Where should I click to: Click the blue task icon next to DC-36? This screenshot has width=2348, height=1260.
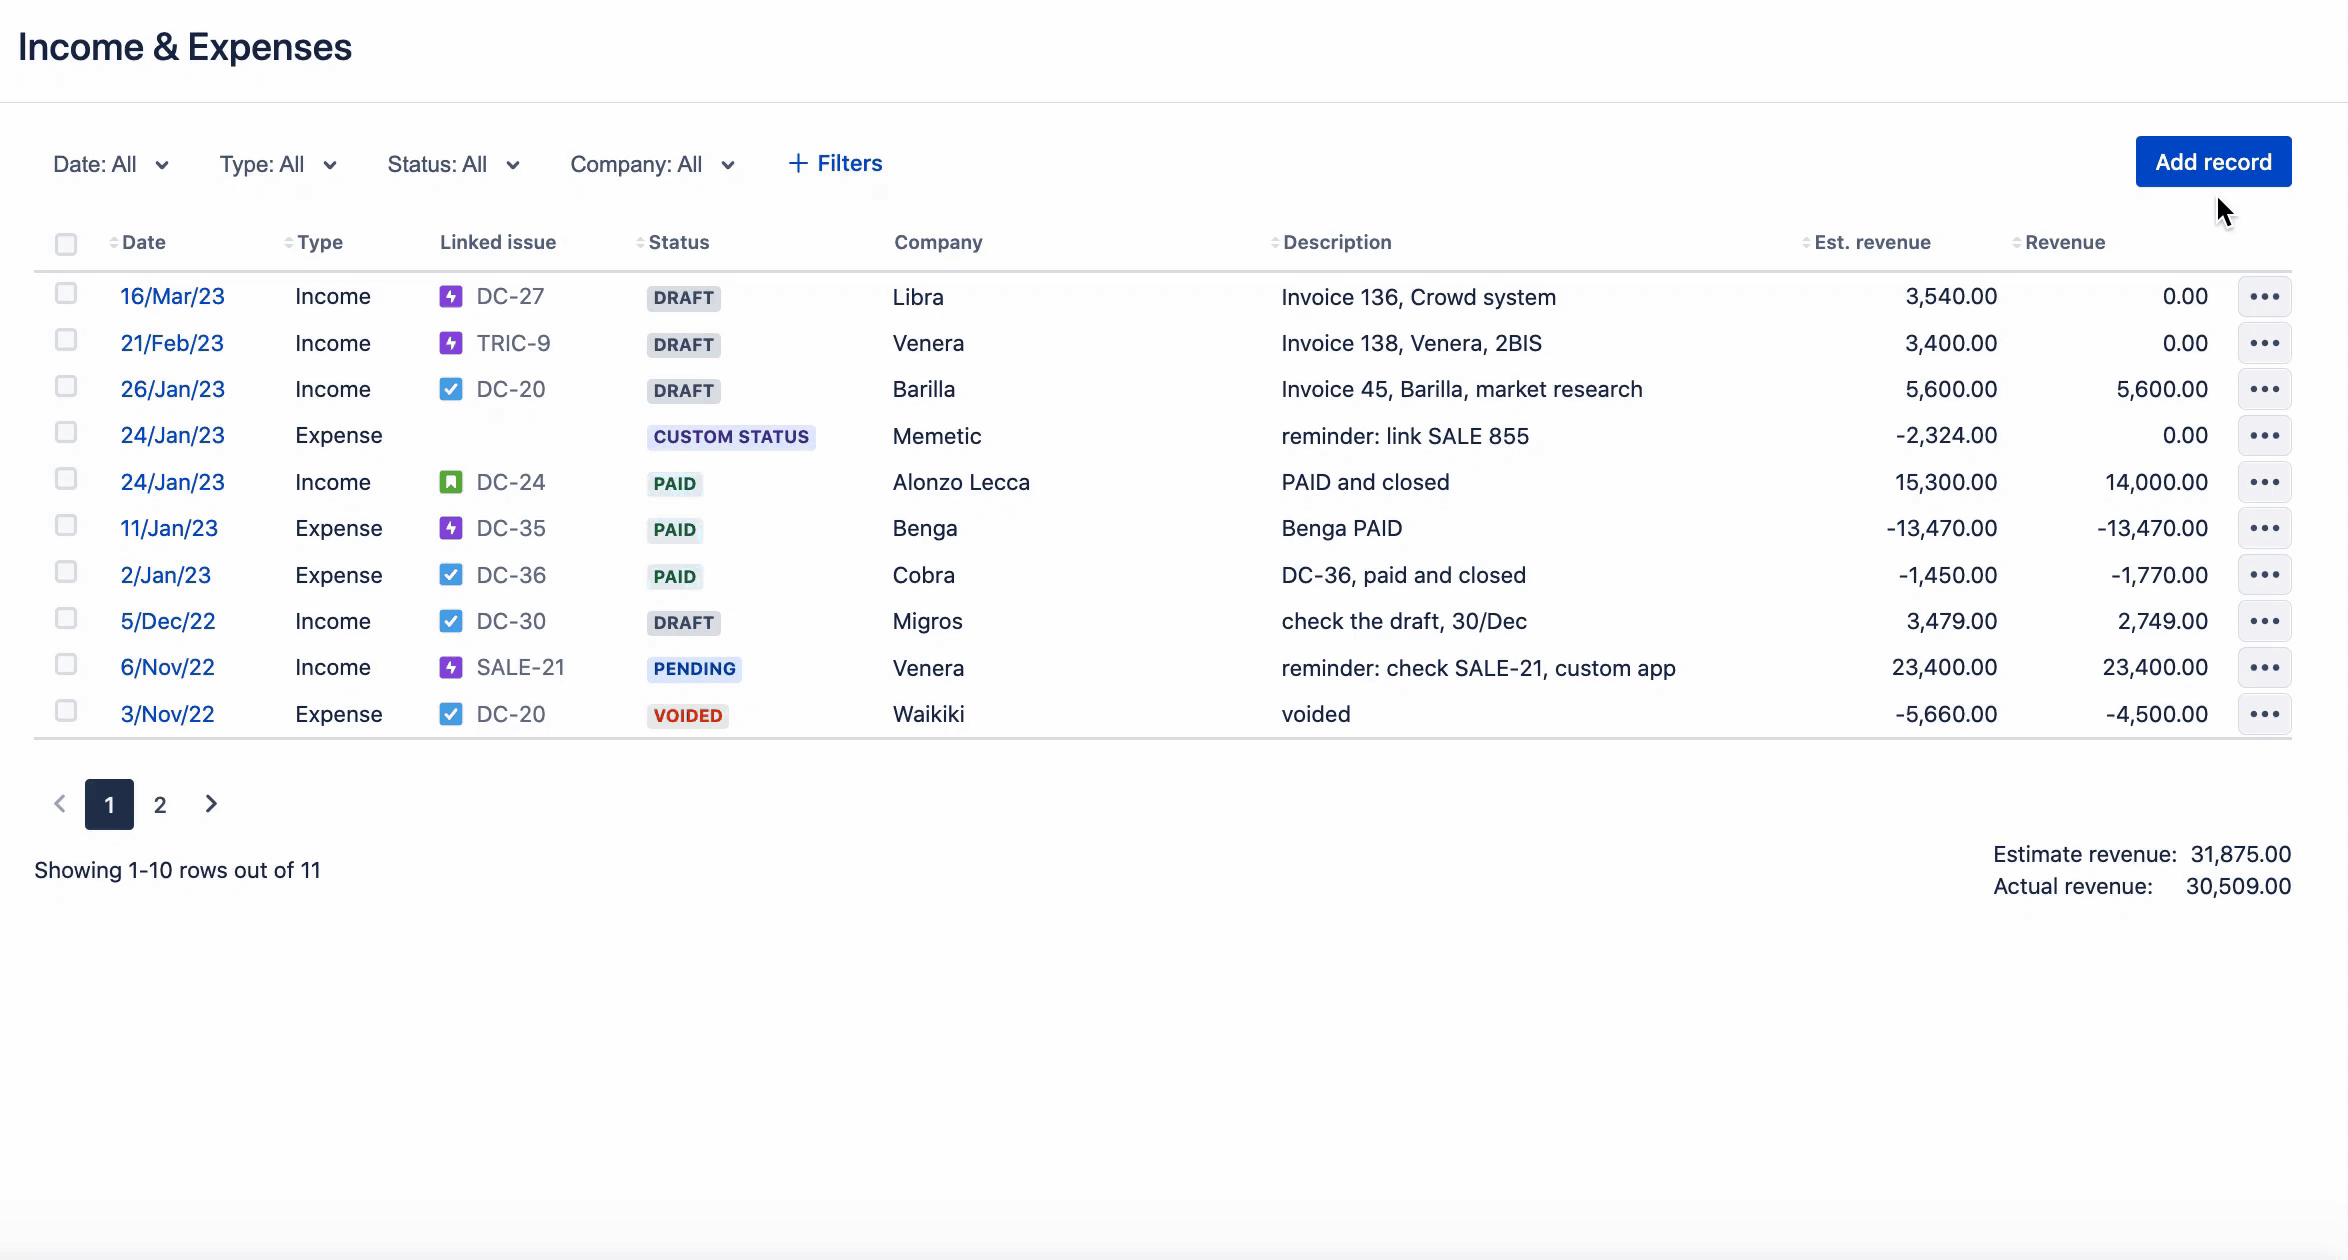451,574
